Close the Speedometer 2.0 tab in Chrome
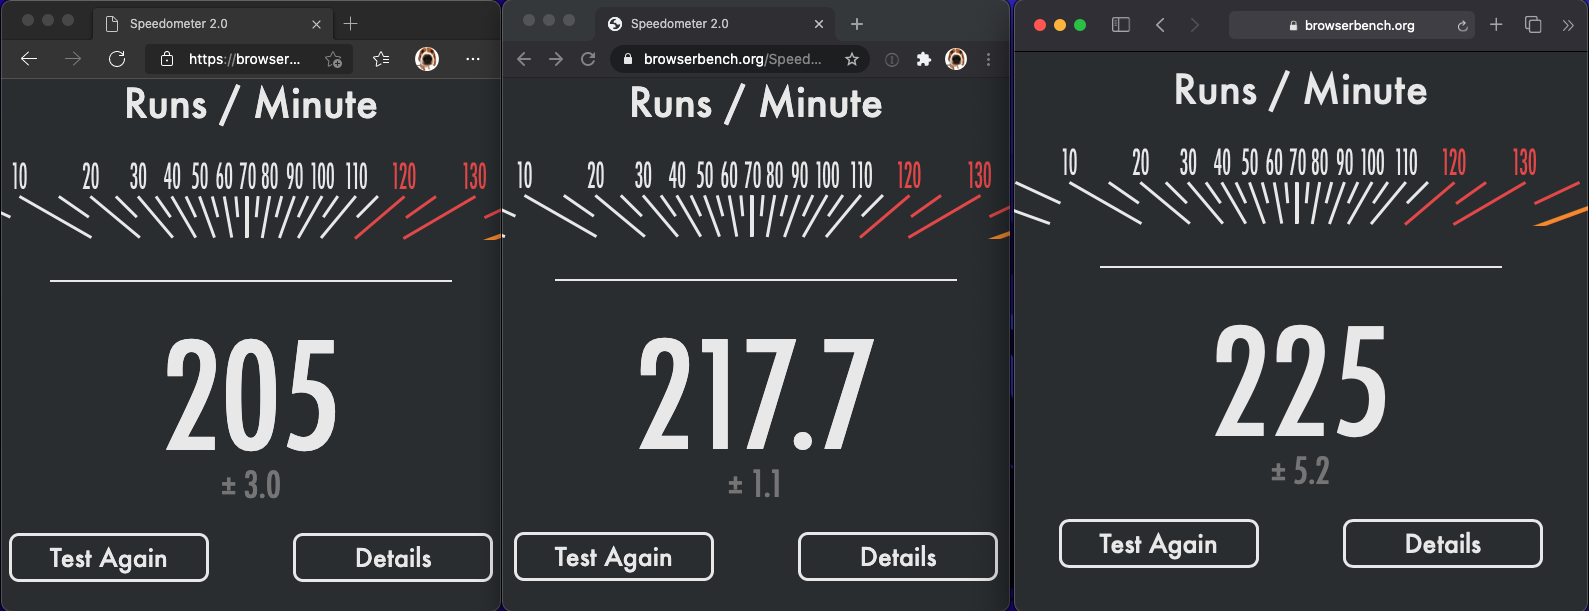The image size is (1589, 611). pyautogui.click(x=819, y=24)
